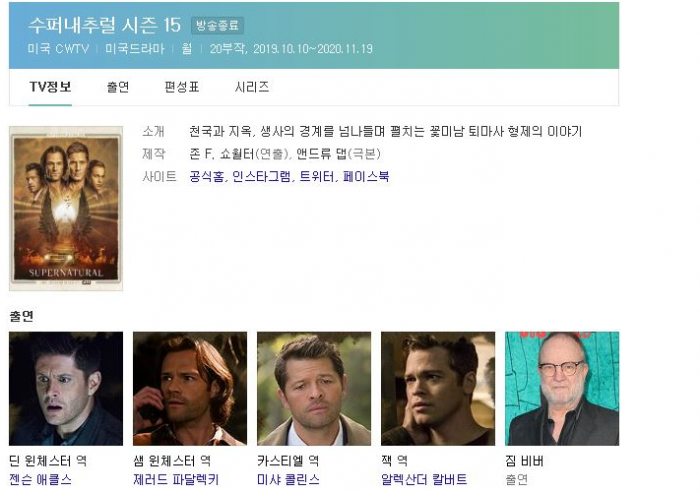The image size is (700, 493).
Task: Open the 트위터 link
Action: 316,176
